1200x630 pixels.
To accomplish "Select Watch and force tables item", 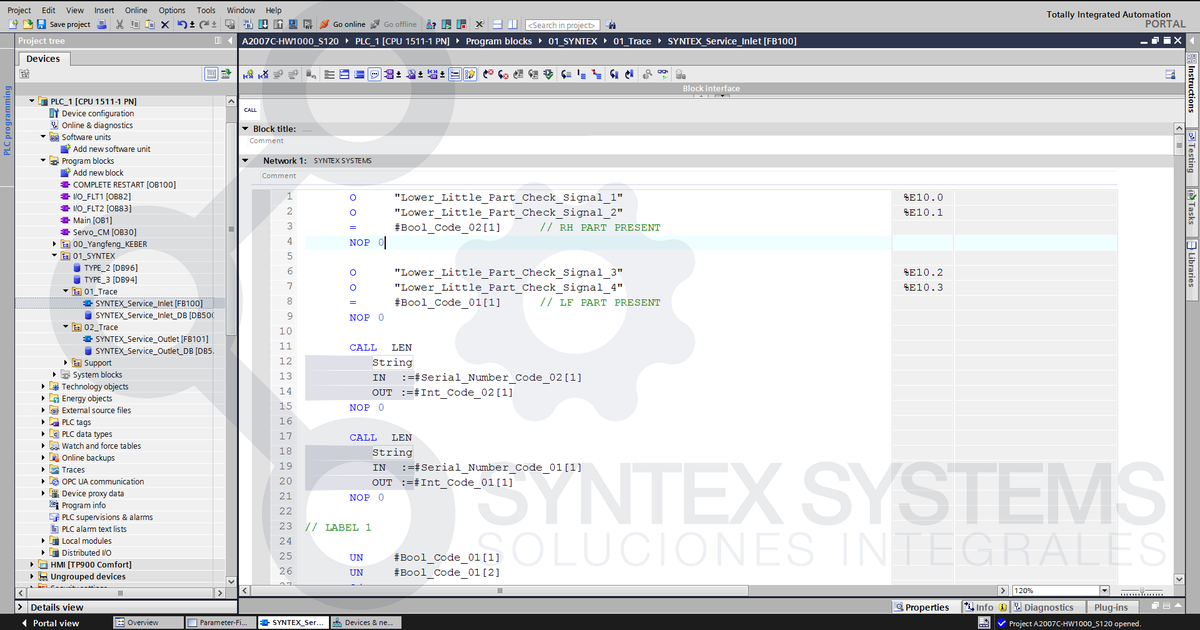I will [101, 446].
